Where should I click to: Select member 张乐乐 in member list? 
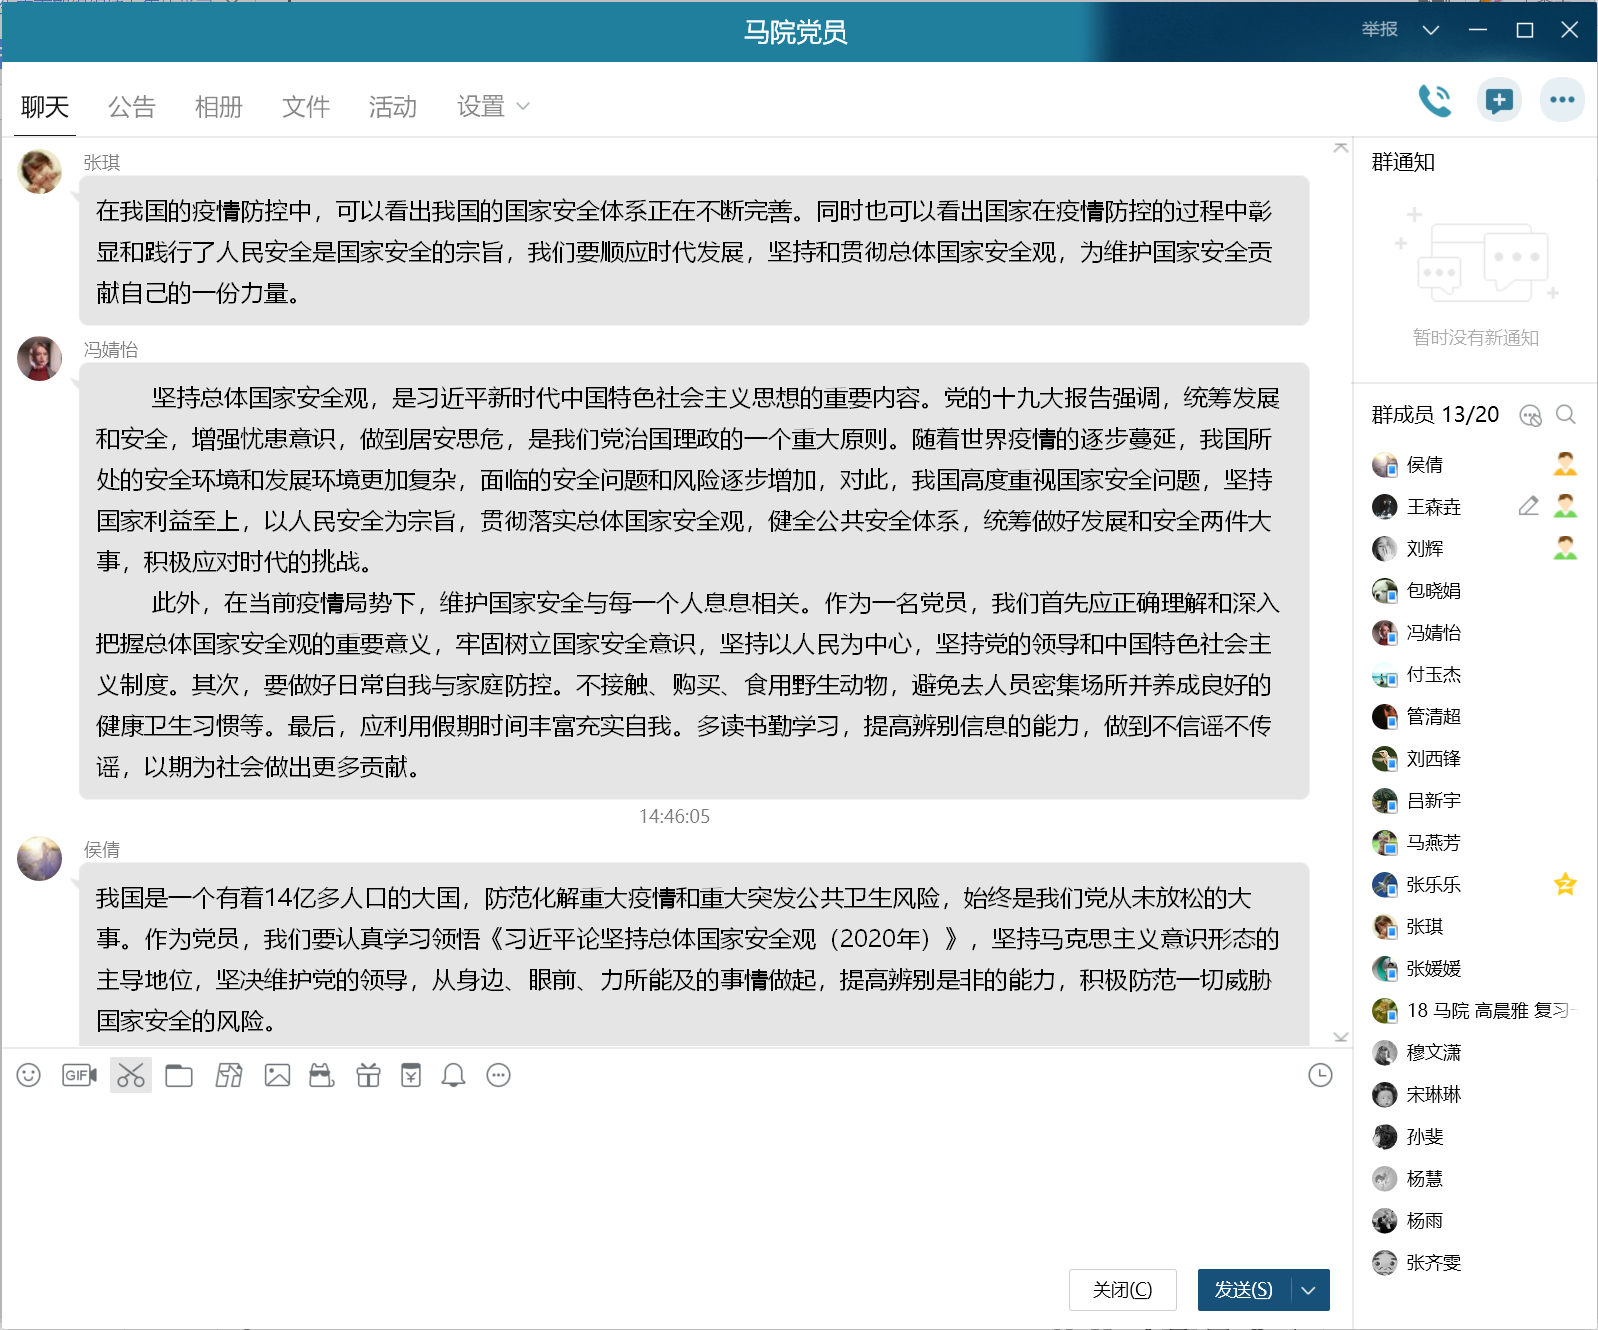(x=1433, y=885)
